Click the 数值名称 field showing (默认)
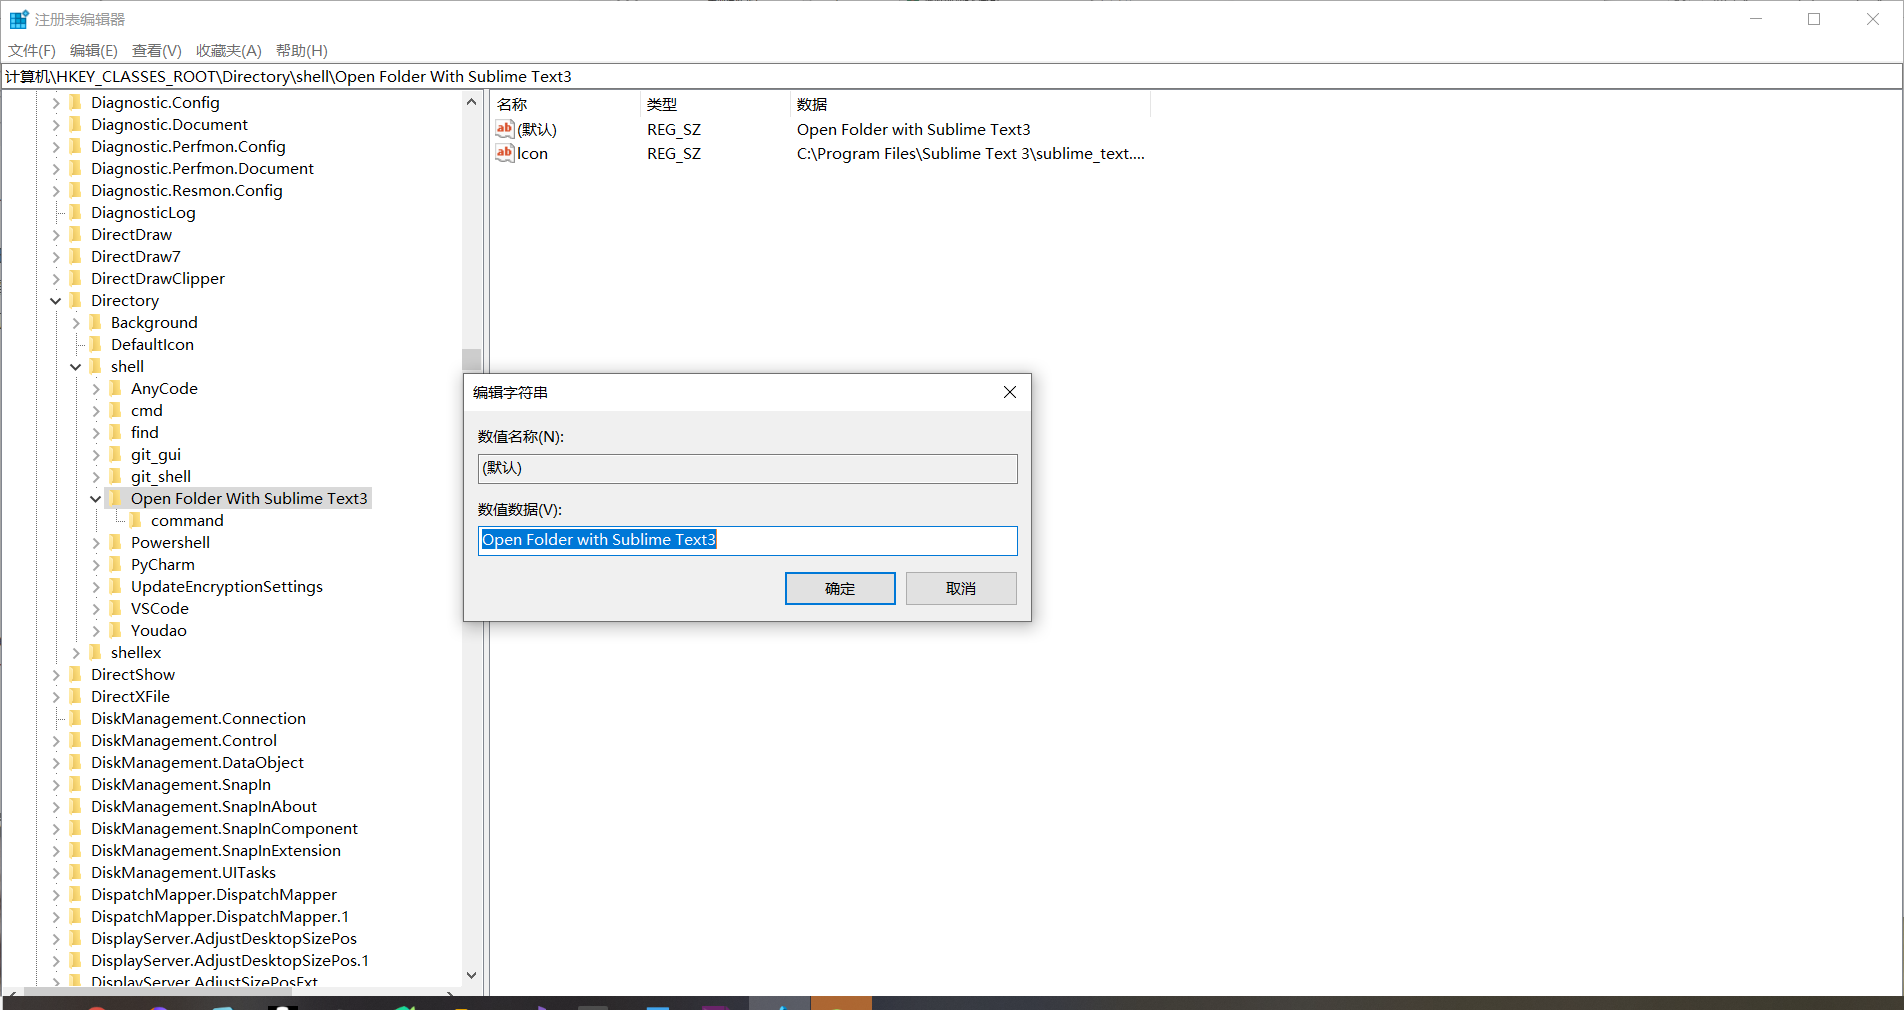Image resolution: width=1904 pixels, height=1010 pixels. (748, 468)
